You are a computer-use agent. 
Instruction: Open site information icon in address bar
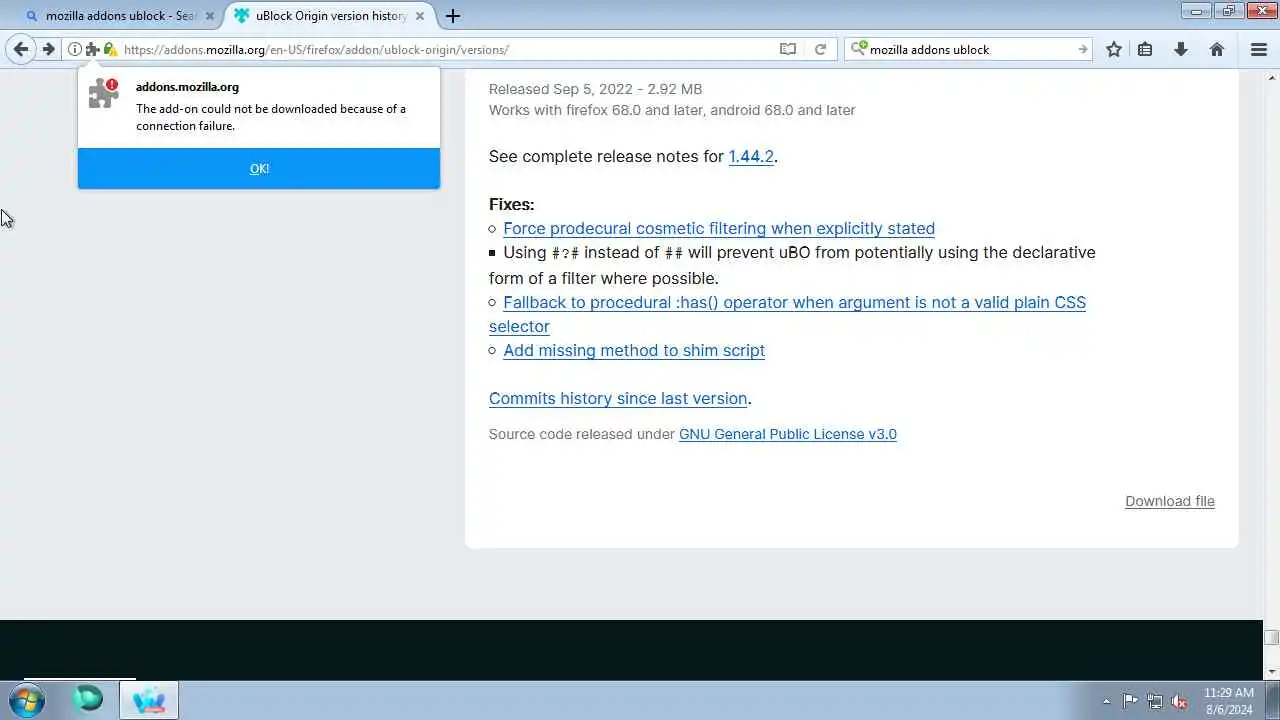(75, 49)
